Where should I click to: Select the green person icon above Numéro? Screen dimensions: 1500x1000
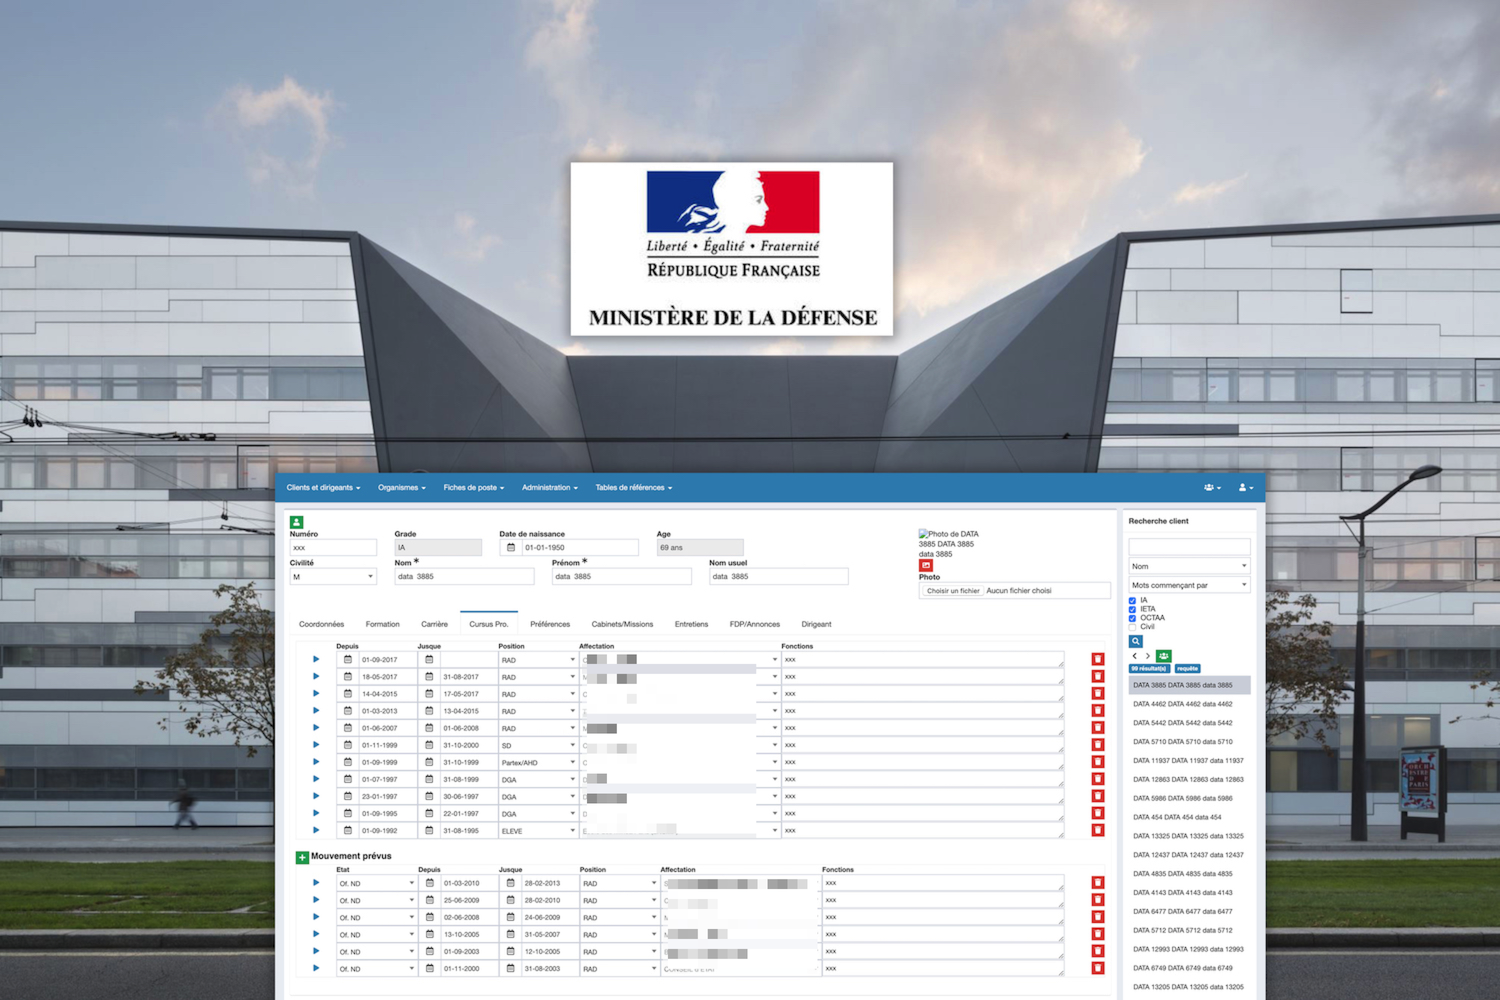coord(295,521)
